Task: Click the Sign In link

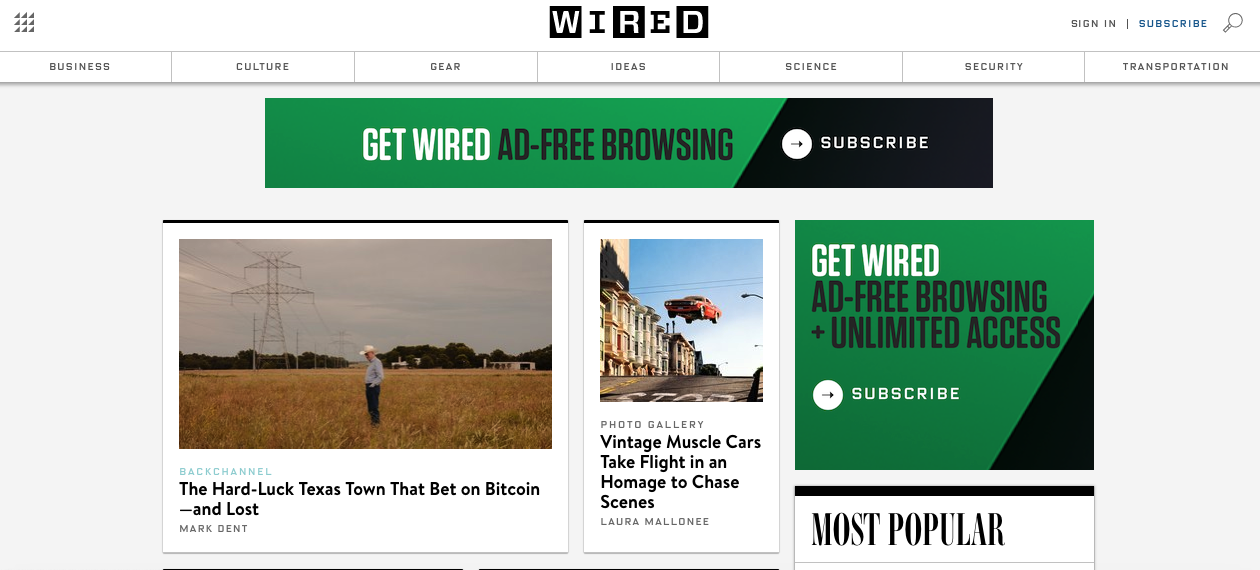Action: tap(1093, 24)
